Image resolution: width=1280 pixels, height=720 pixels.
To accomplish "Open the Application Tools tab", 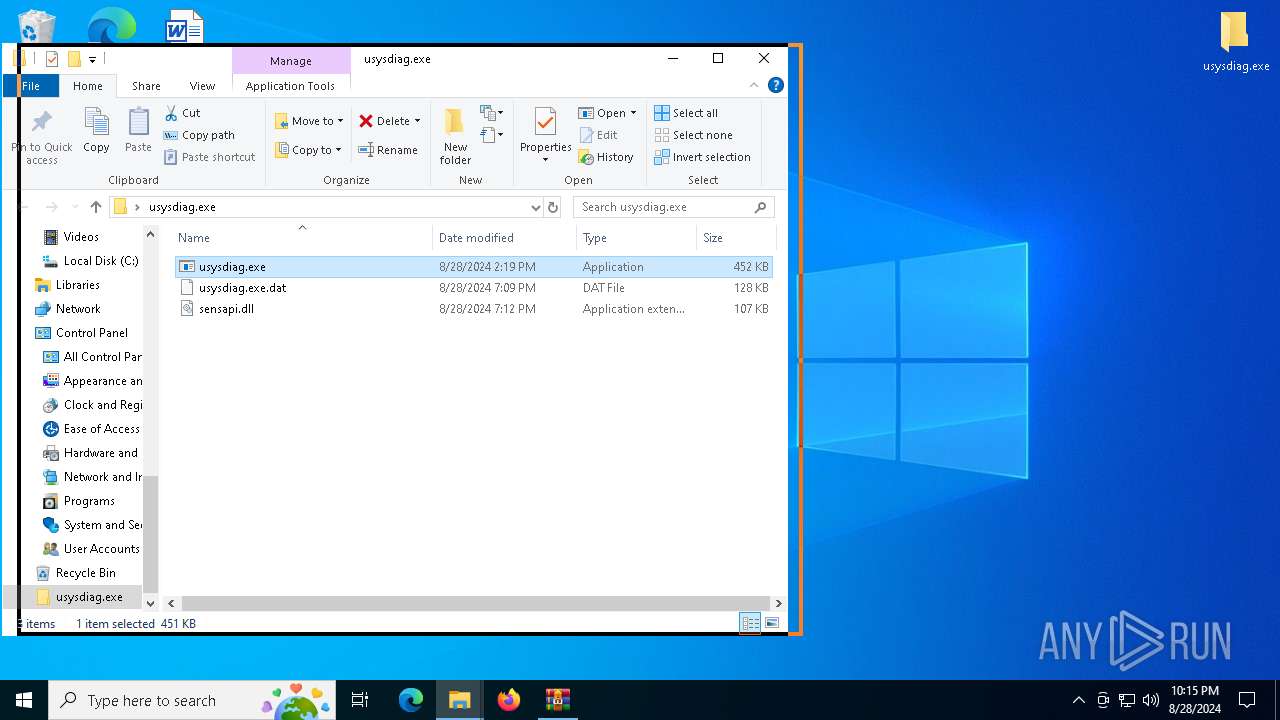I will 290,86.
